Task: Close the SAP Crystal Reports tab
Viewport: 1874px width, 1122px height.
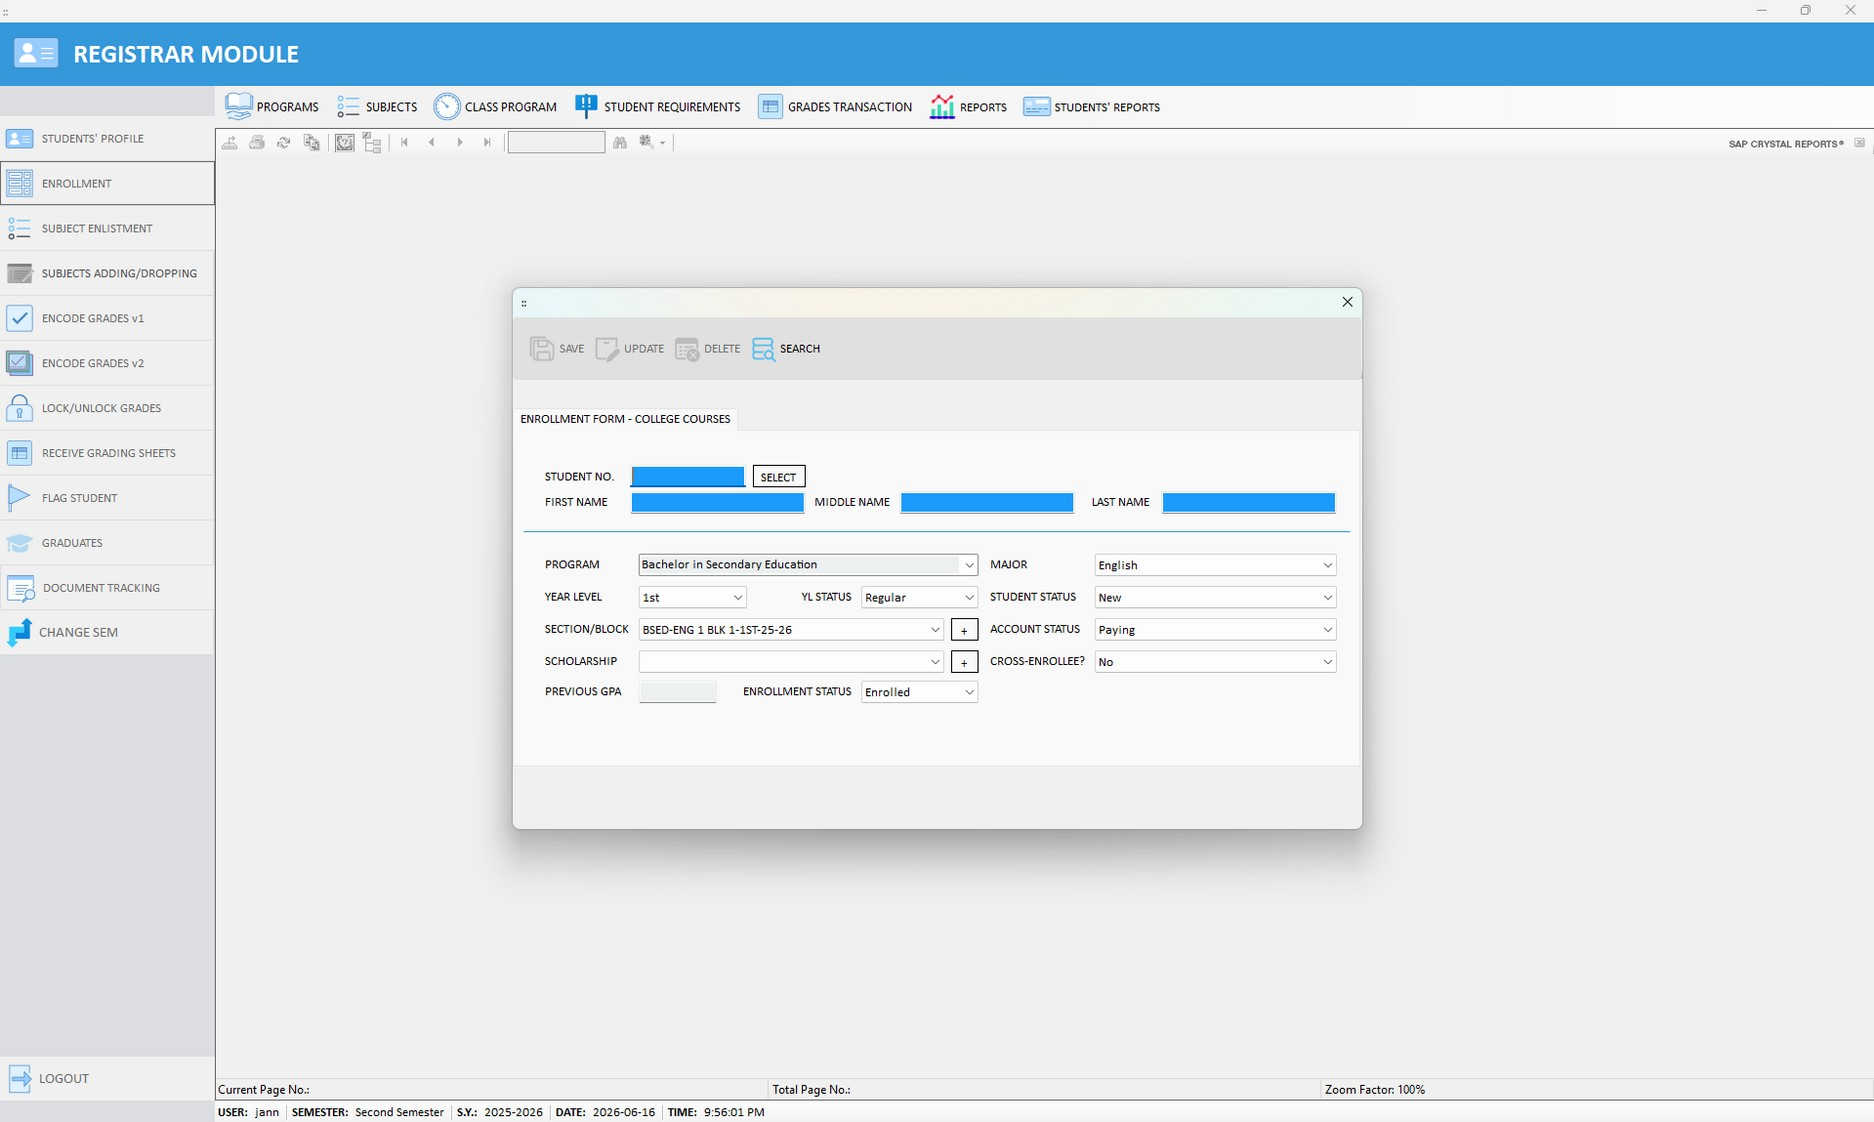Action: click(1859, 143)
